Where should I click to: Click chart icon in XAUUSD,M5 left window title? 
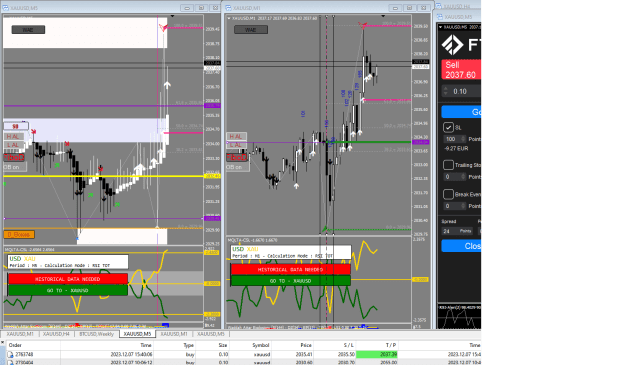(6, 8)
